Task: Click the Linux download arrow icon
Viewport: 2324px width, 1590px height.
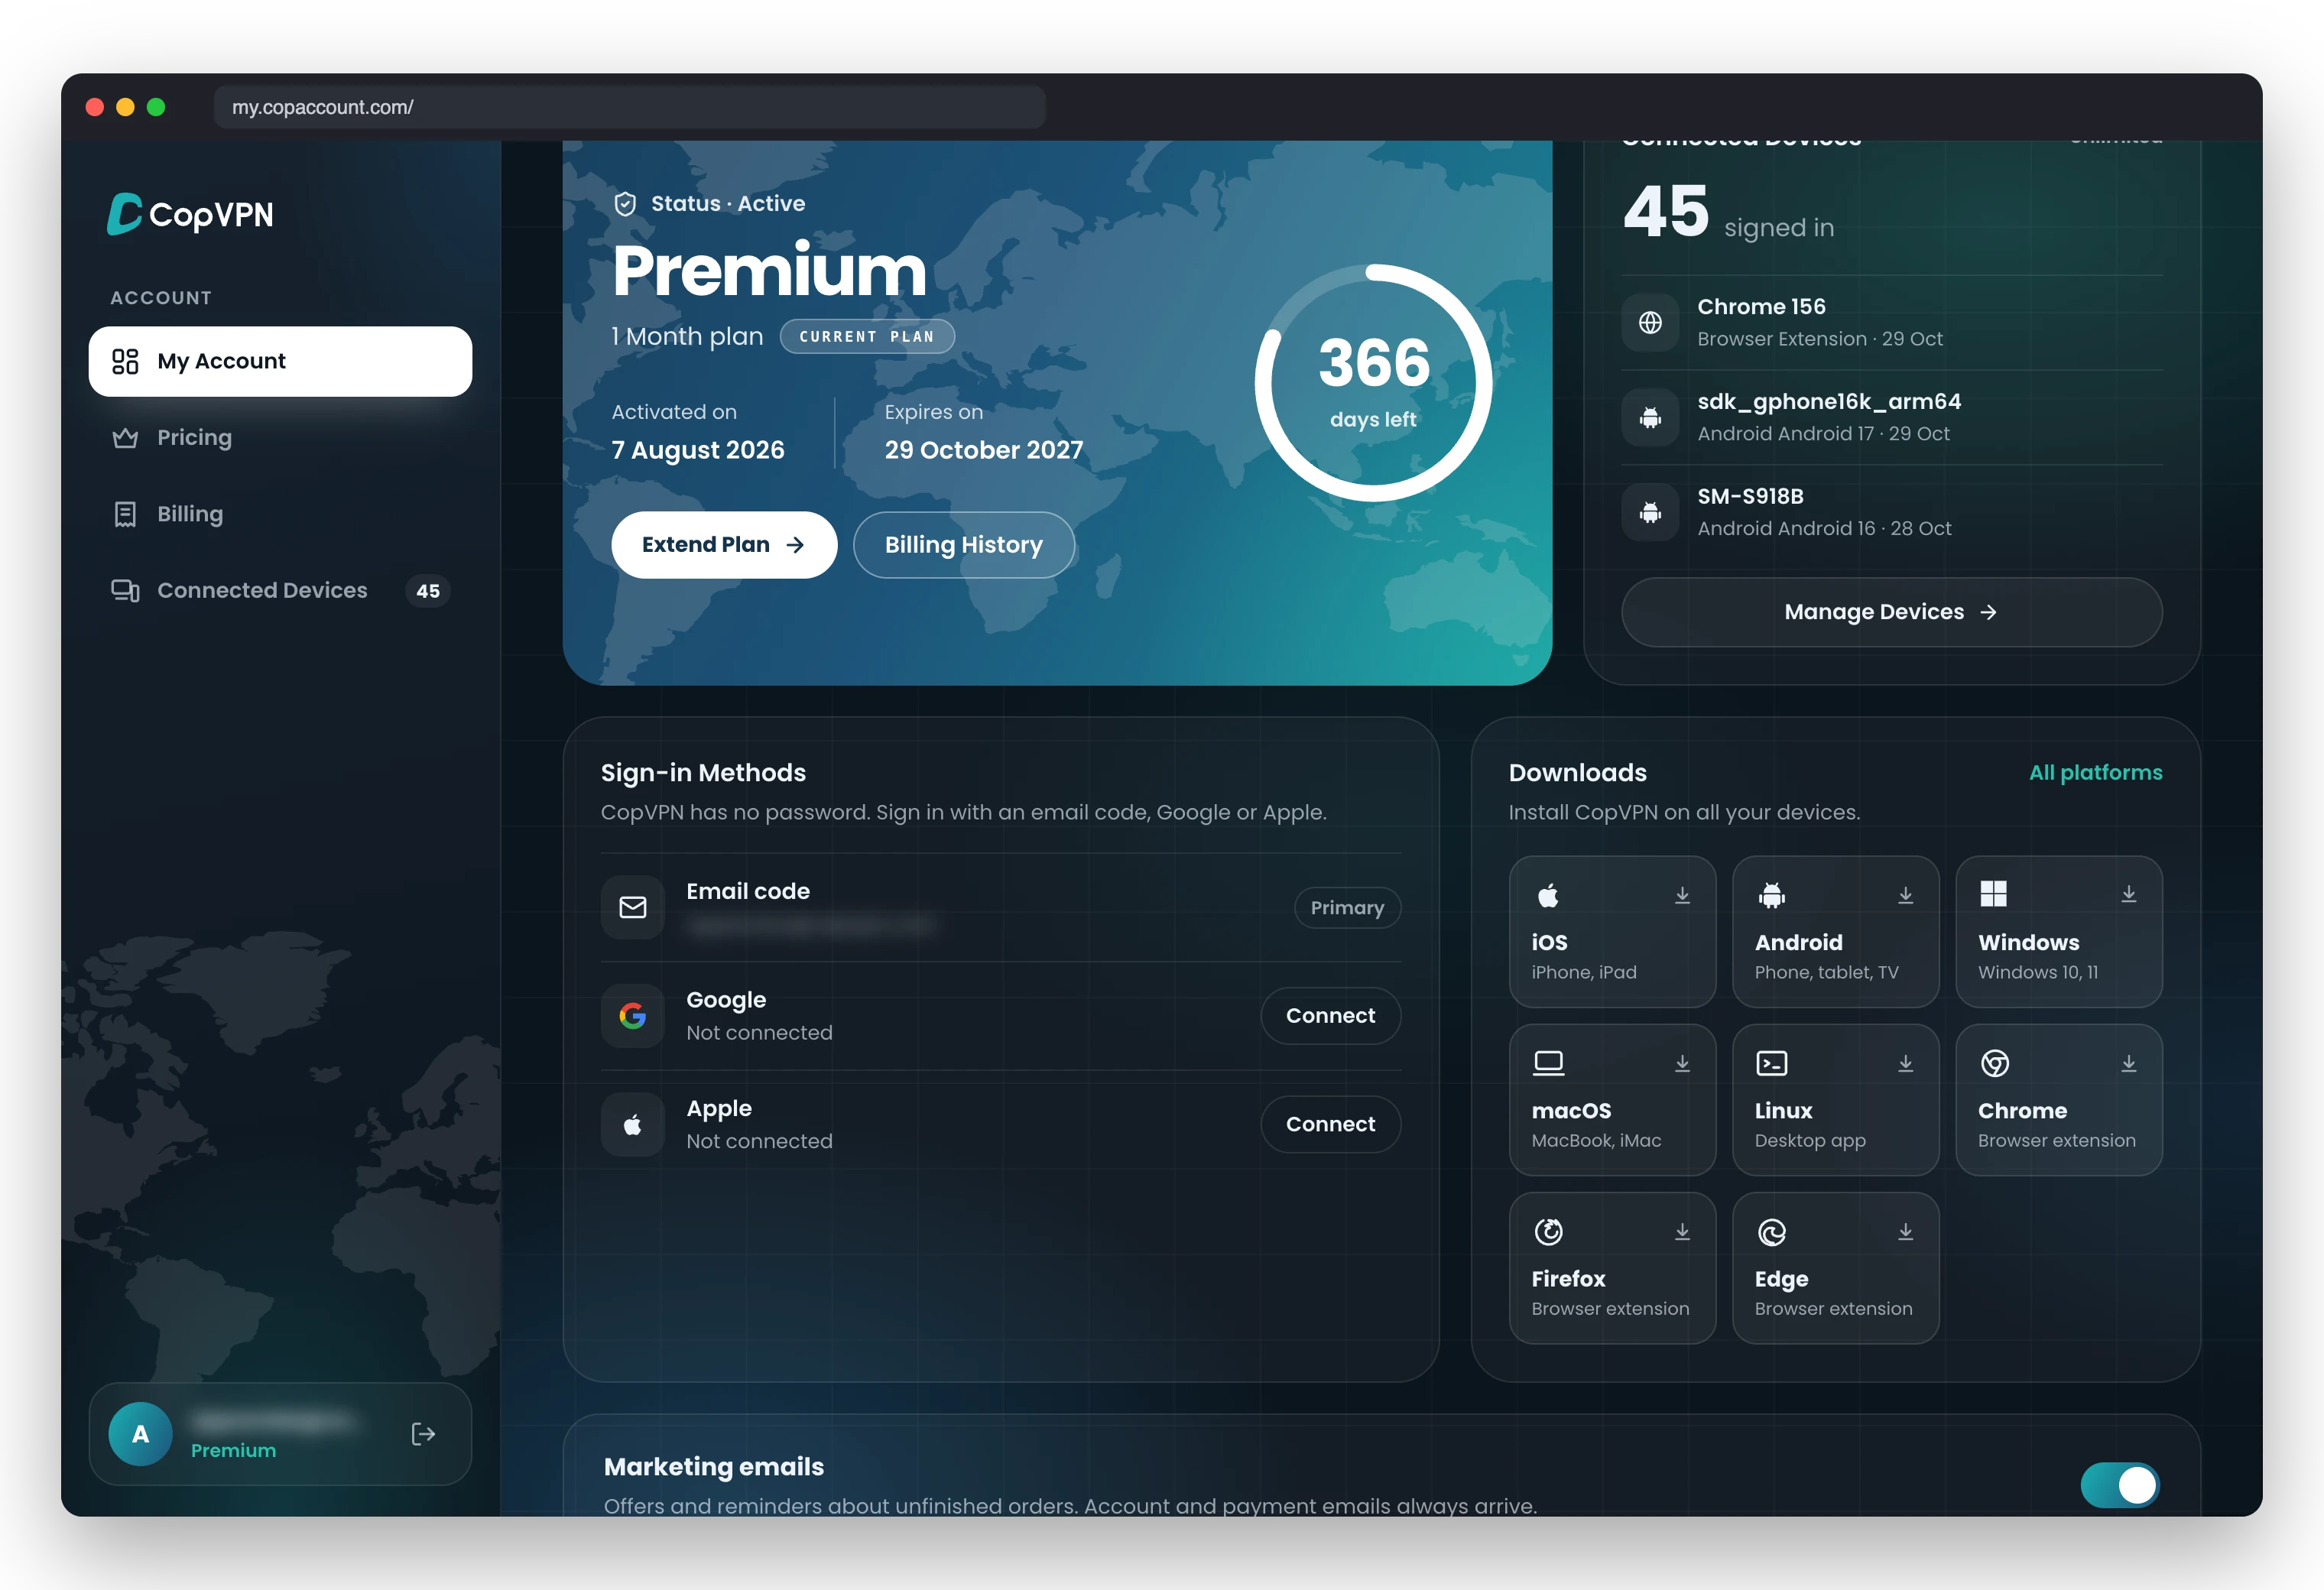Action: click(1905, 1063)
